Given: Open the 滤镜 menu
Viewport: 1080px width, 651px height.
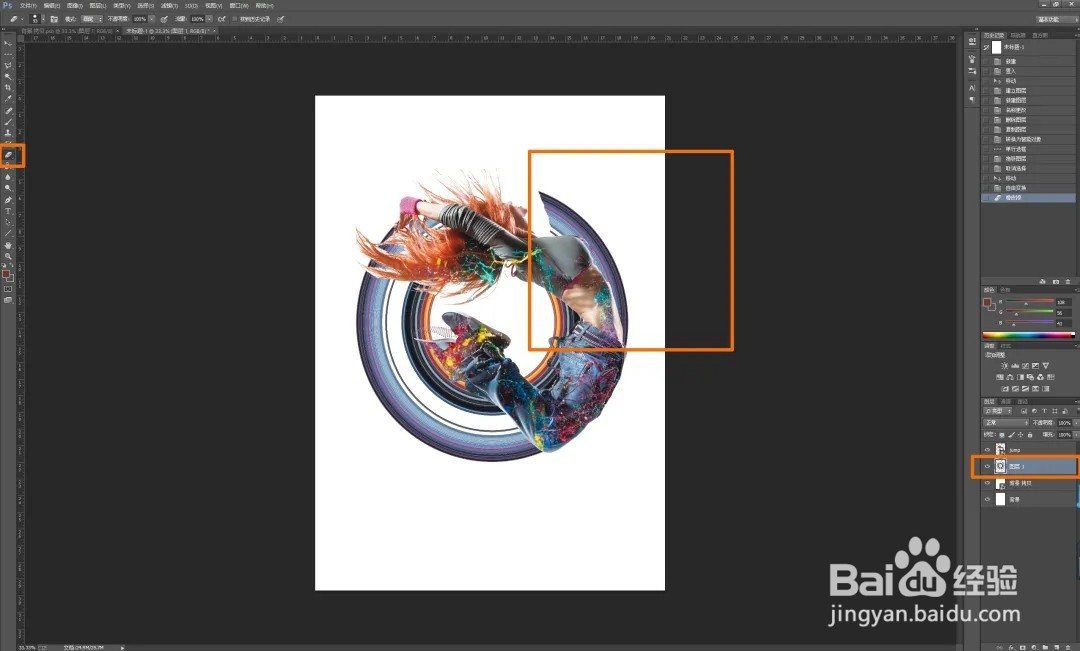Looking at the screenshot, I should pos(167,6).
